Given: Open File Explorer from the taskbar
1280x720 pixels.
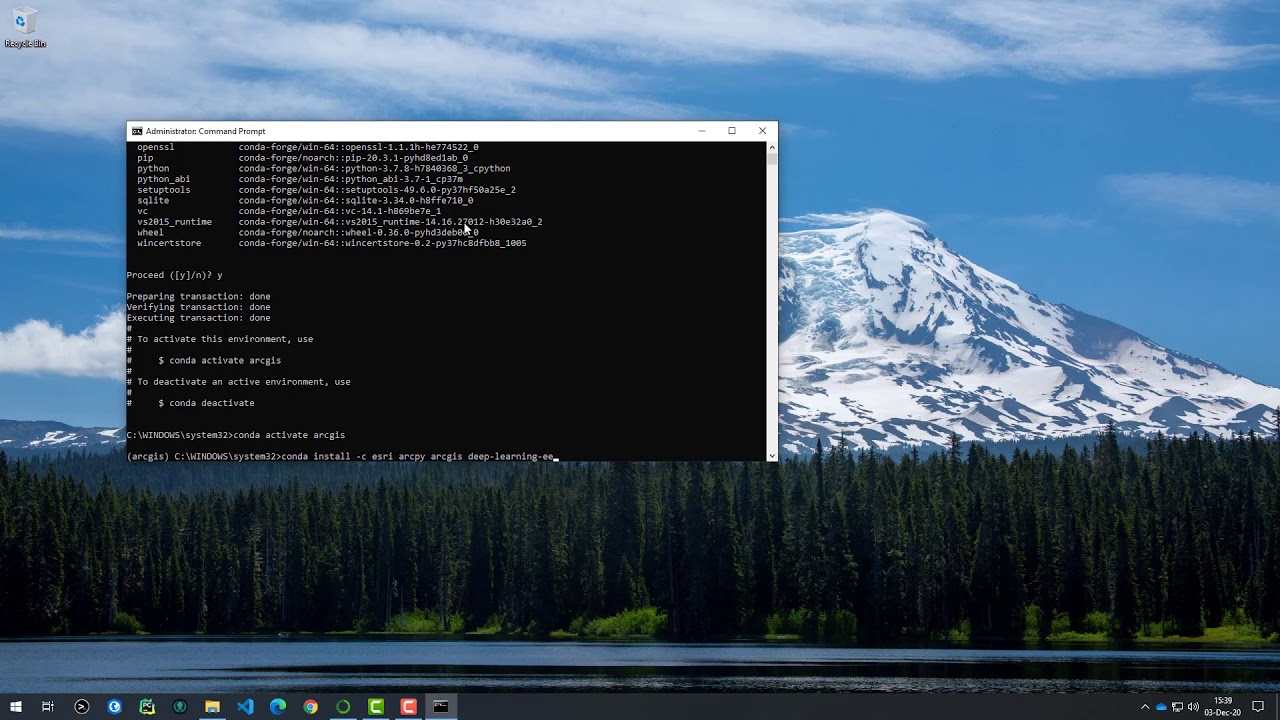Looking at the screenshot, I should 212,707.
